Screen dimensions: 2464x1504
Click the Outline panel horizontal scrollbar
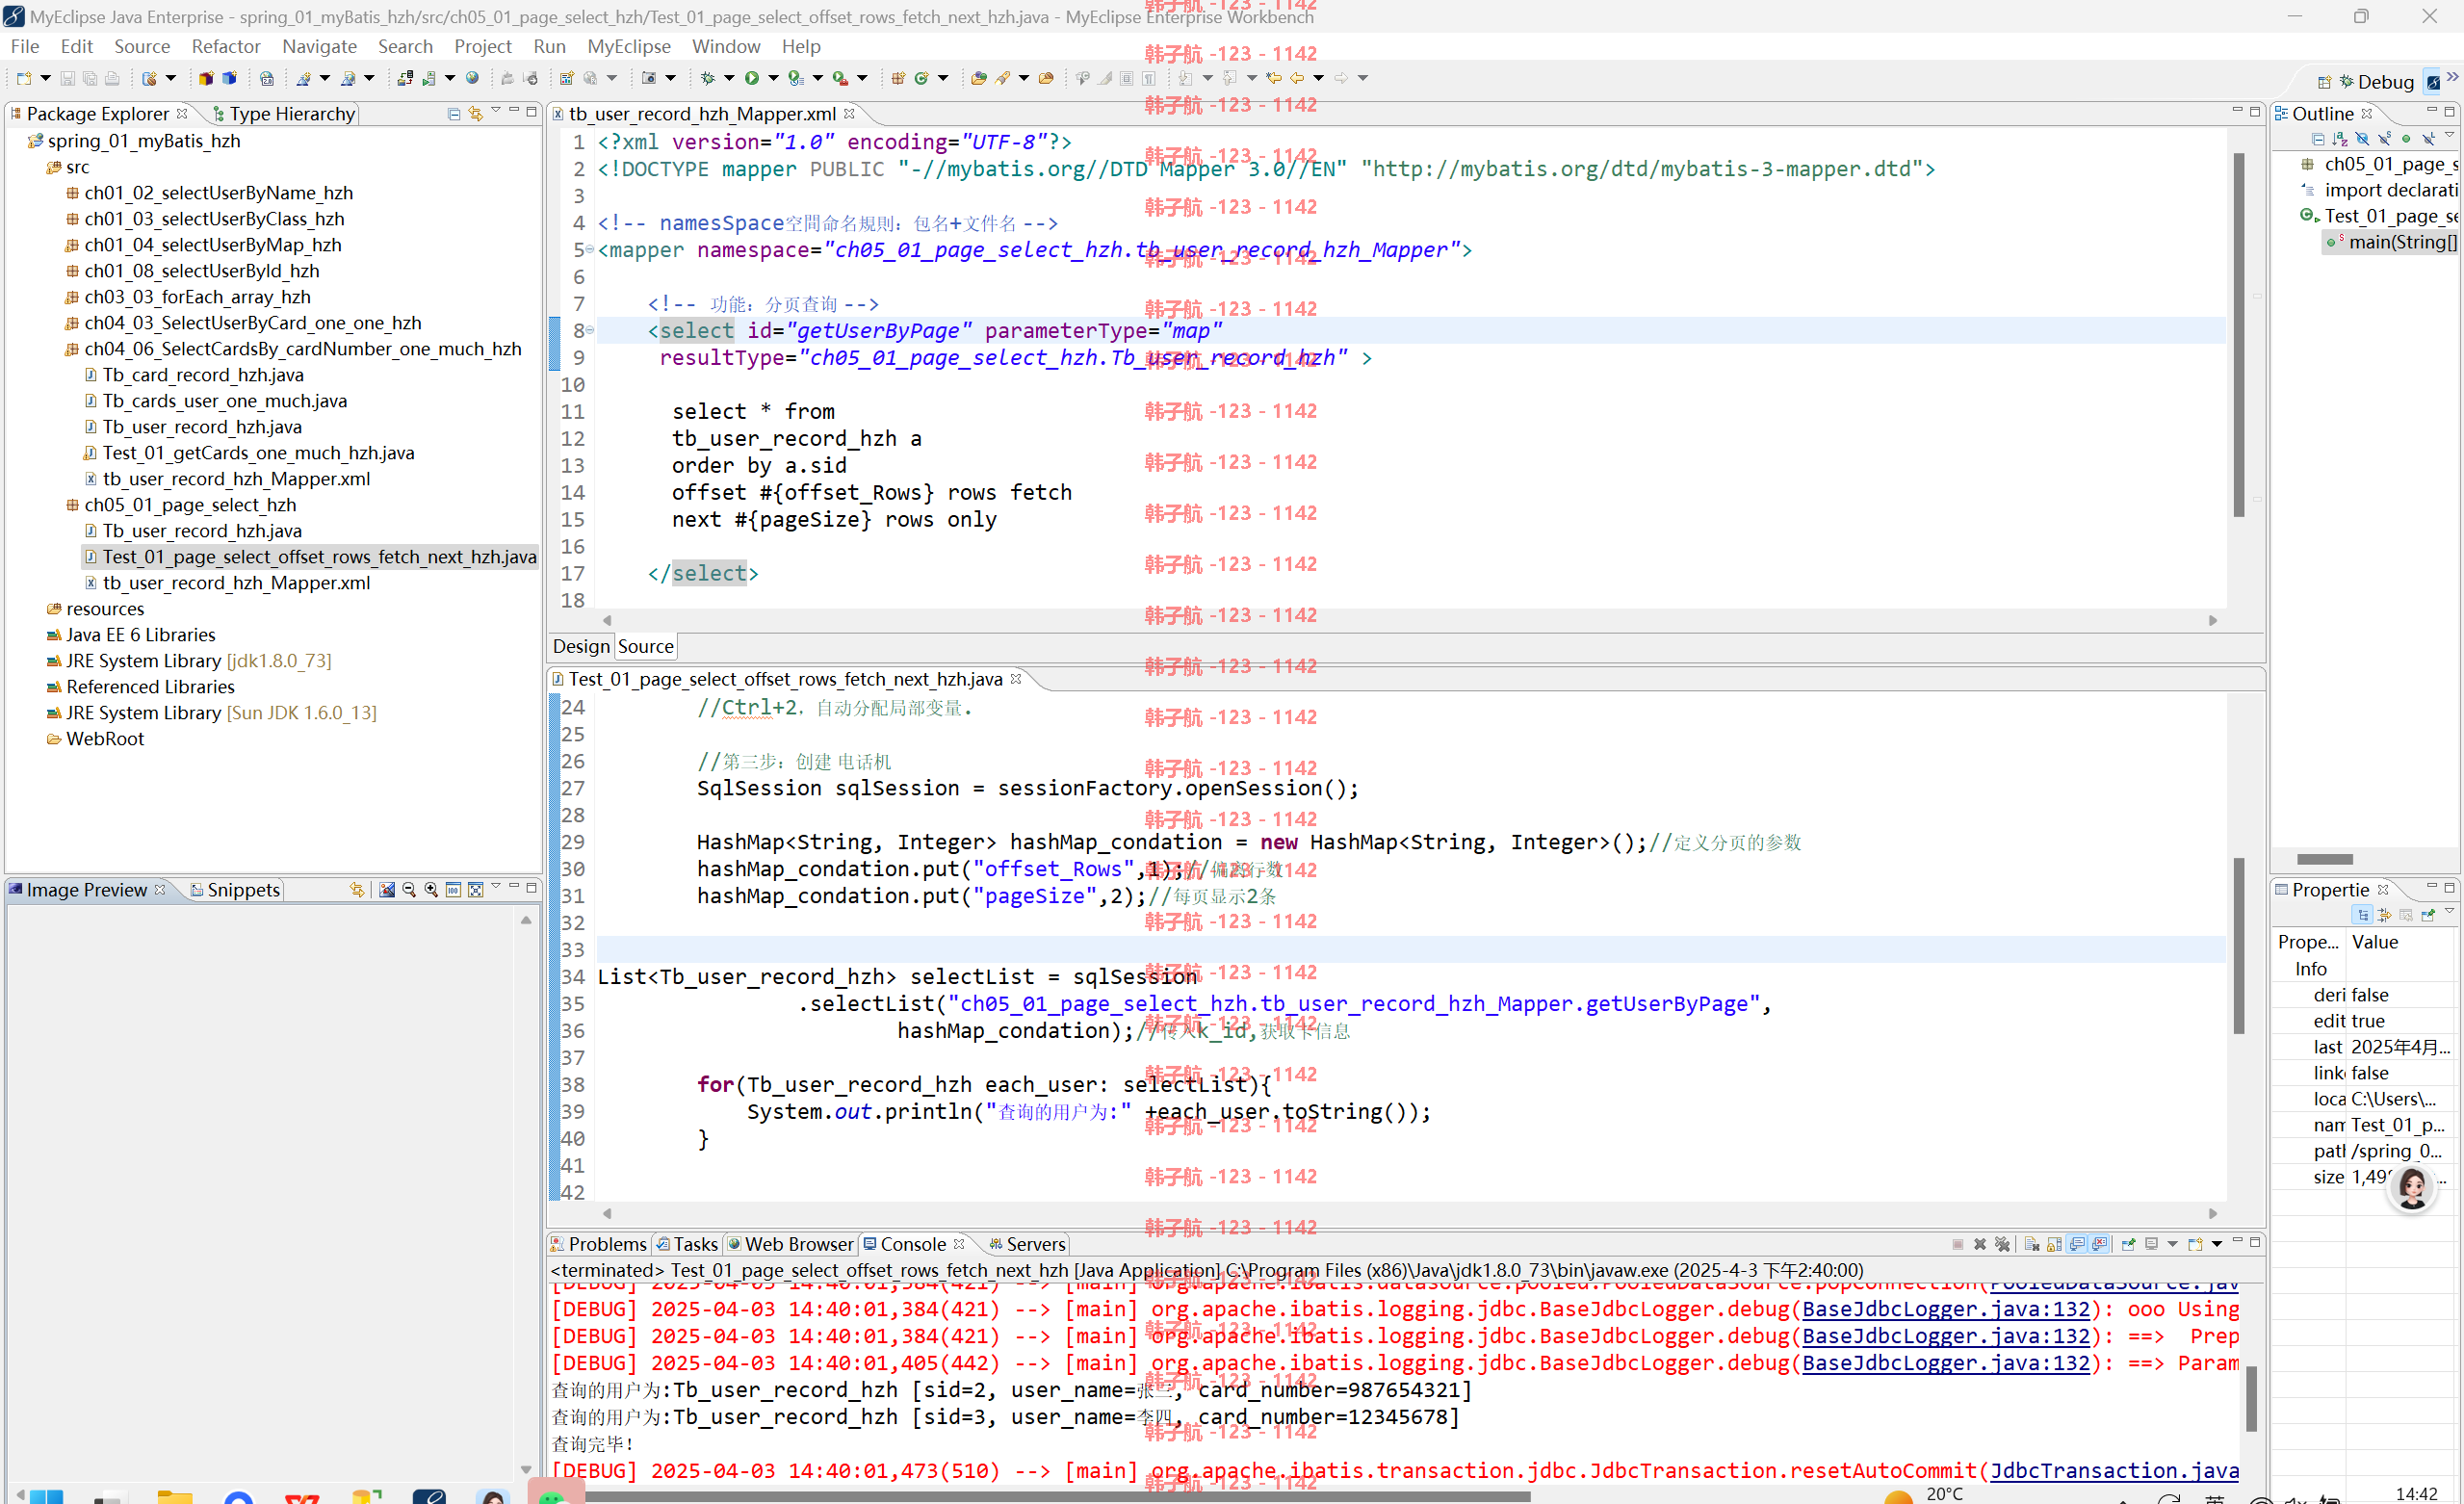pos(2325,859)
